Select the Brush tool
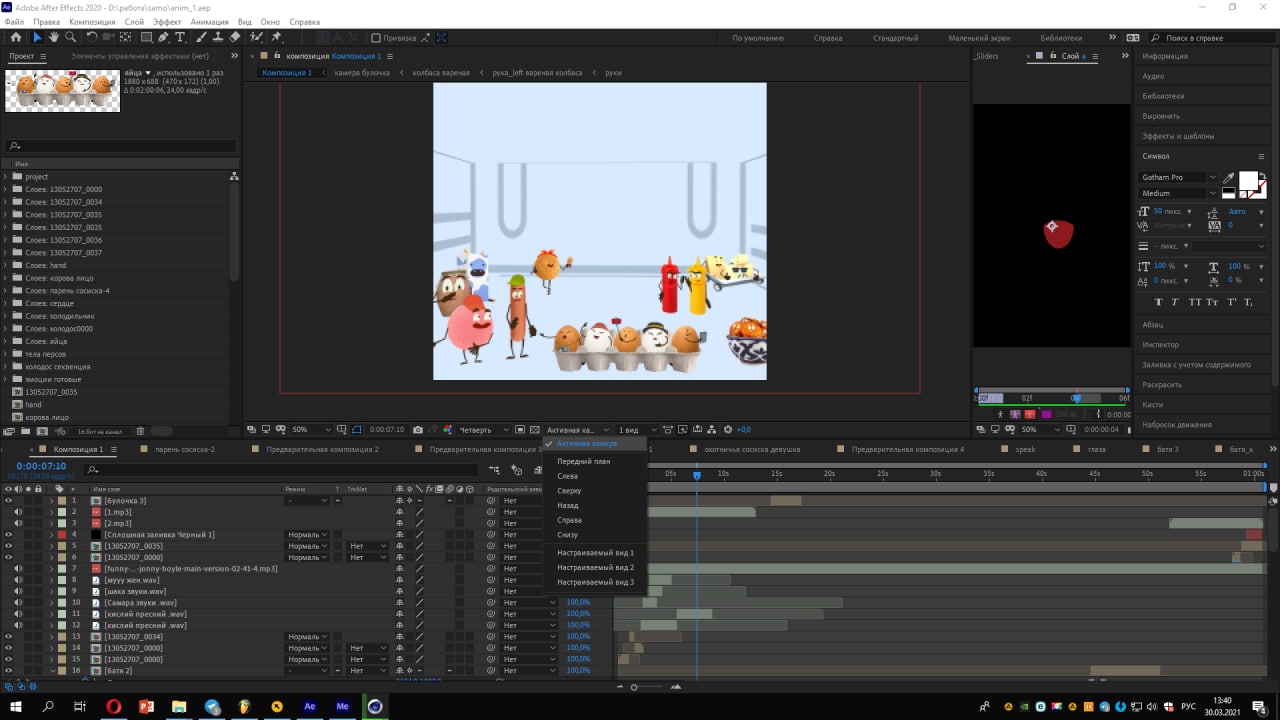The image size is (1280, 720). 202,37
